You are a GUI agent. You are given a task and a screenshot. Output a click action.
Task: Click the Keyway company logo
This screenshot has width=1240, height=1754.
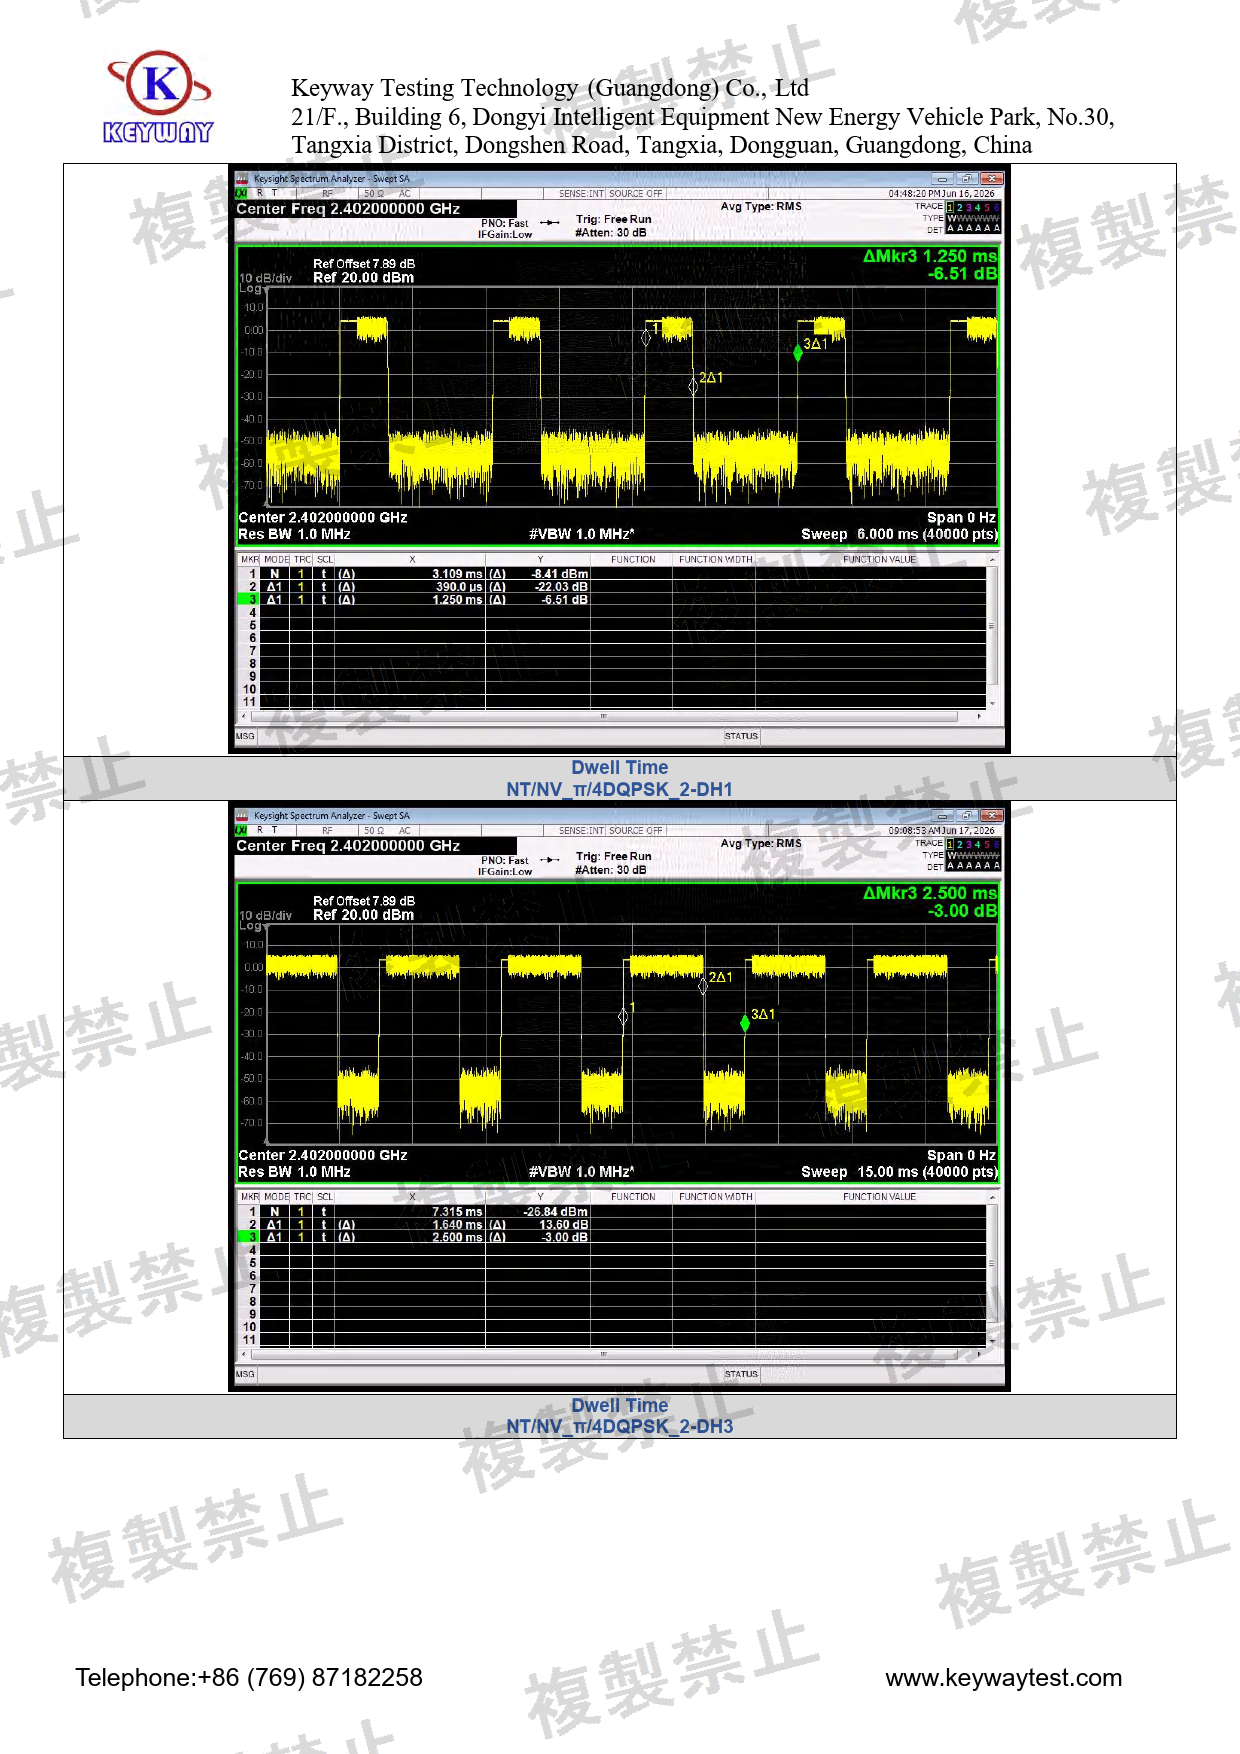(158, 97)
